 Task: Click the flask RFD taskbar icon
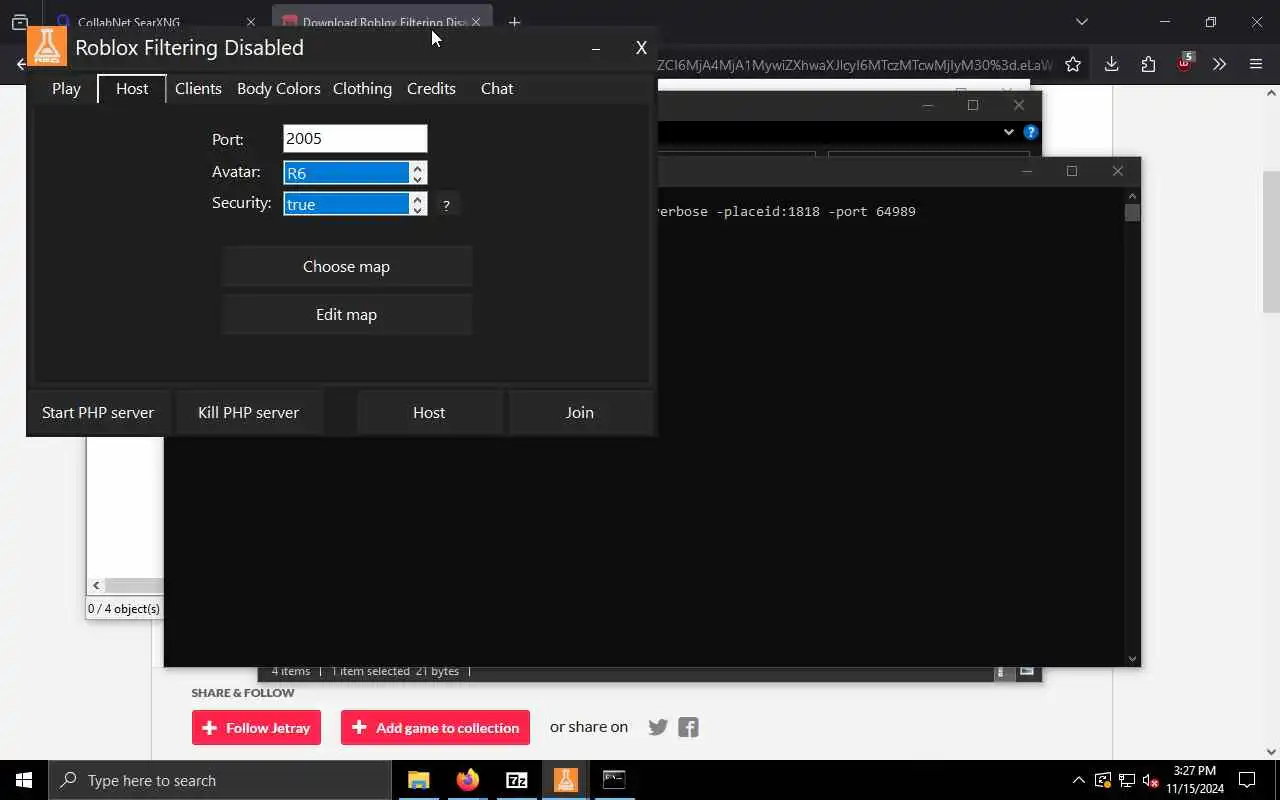[x=565, y=780]
